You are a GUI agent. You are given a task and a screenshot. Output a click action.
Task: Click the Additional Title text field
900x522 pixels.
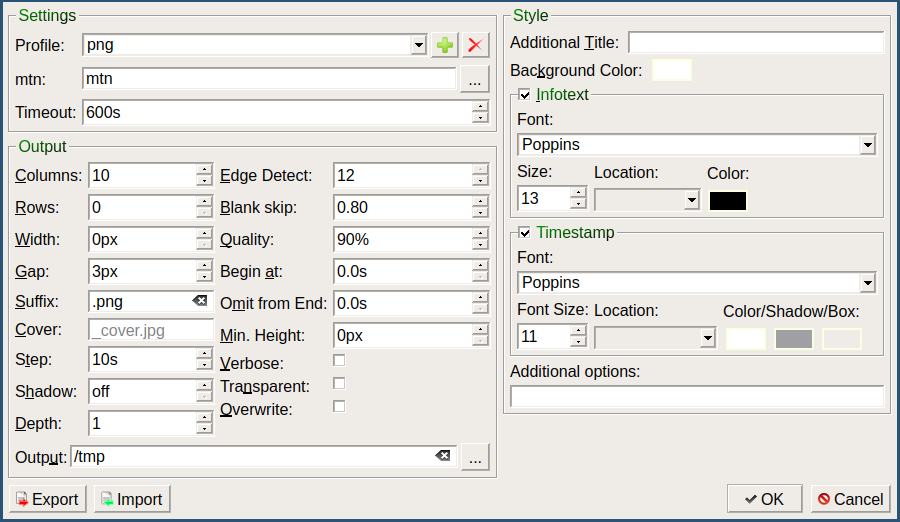tap(755, 42)
